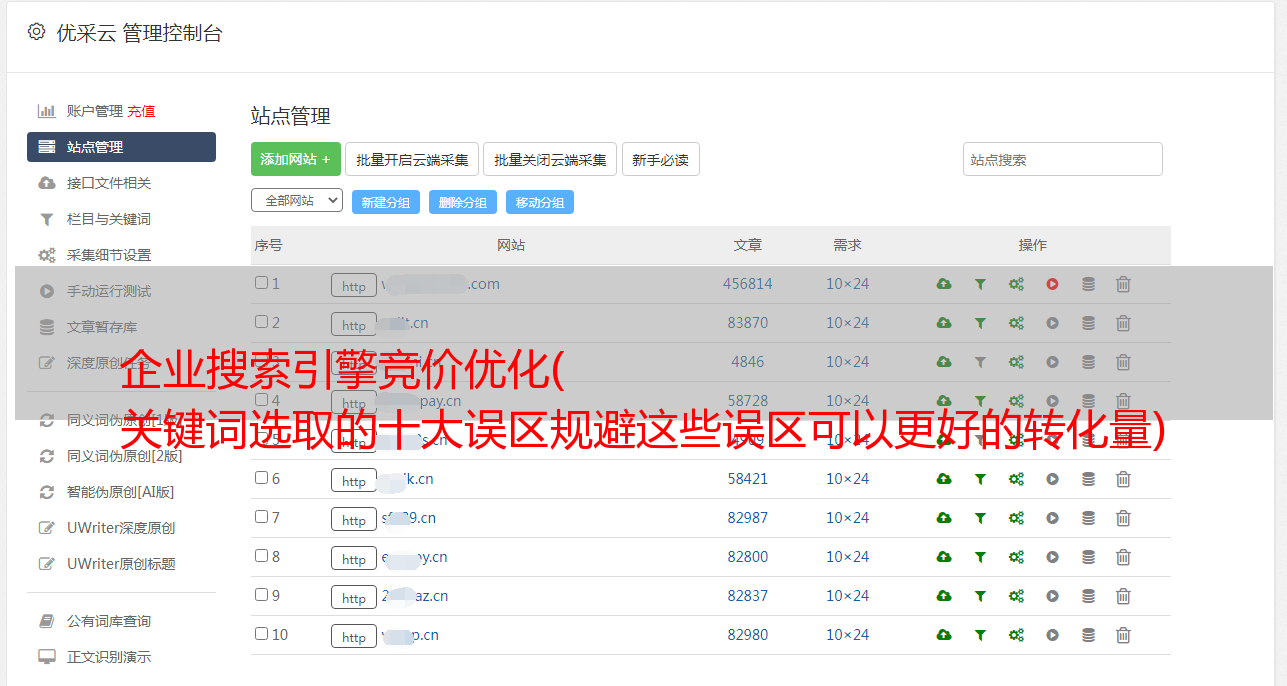Click the http button in row 6

[354, 480]
